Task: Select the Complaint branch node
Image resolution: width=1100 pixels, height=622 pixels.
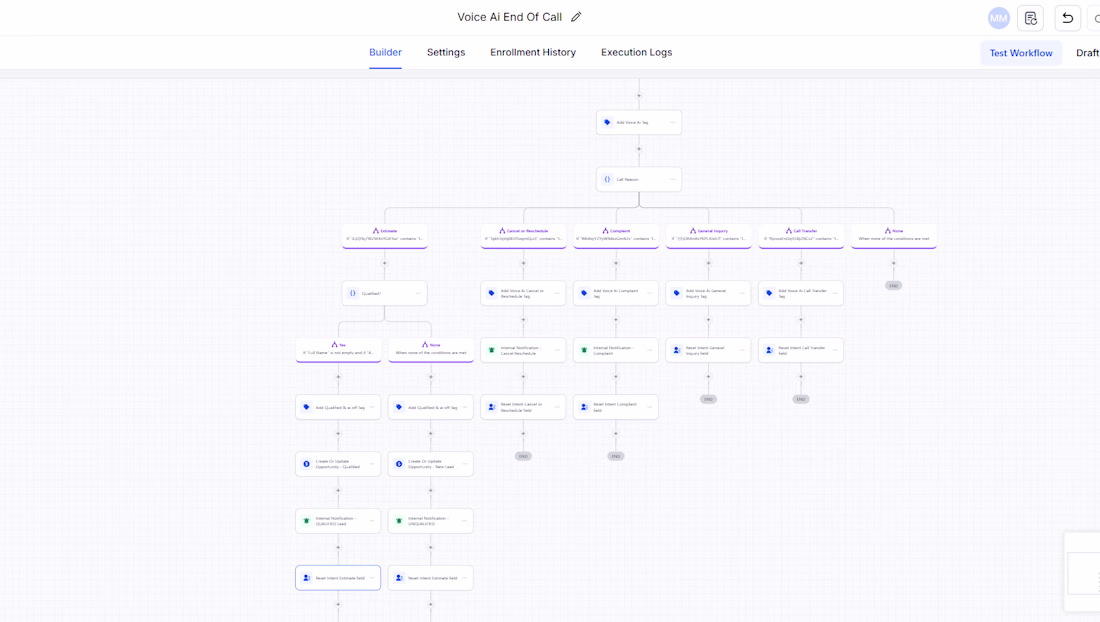Action: pyautogui.click(x=616, y=236)
